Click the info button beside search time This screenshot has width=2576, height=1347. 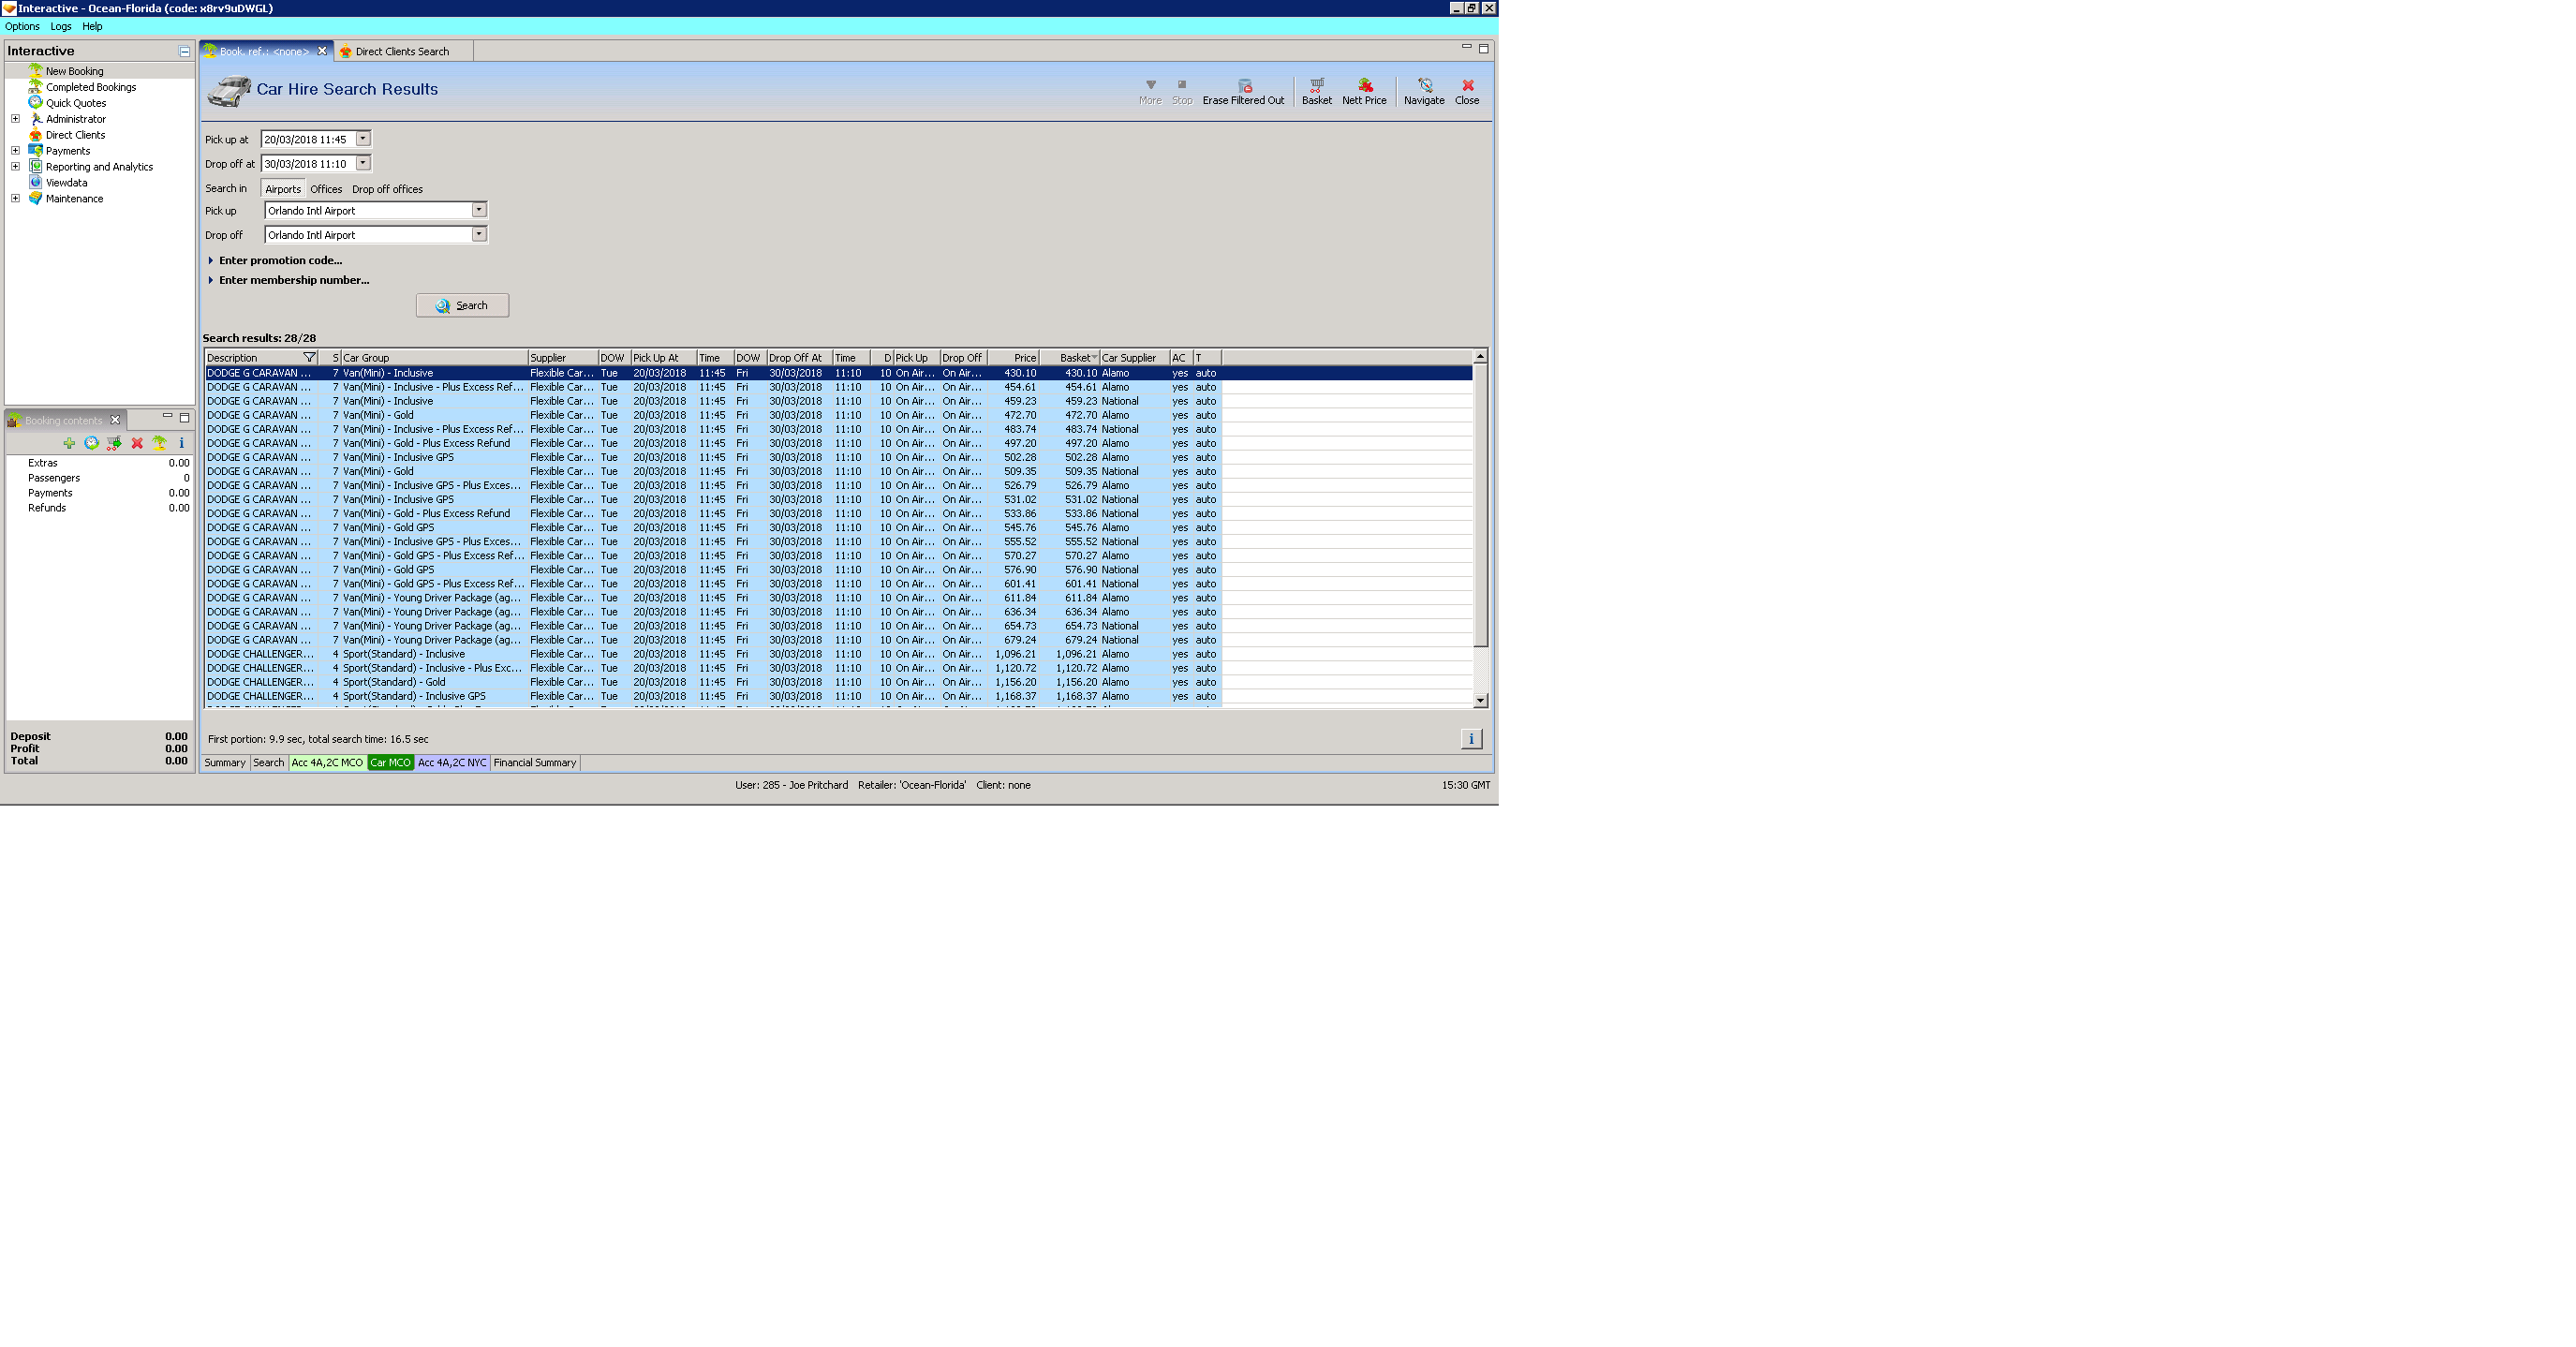click(1470, 739)
